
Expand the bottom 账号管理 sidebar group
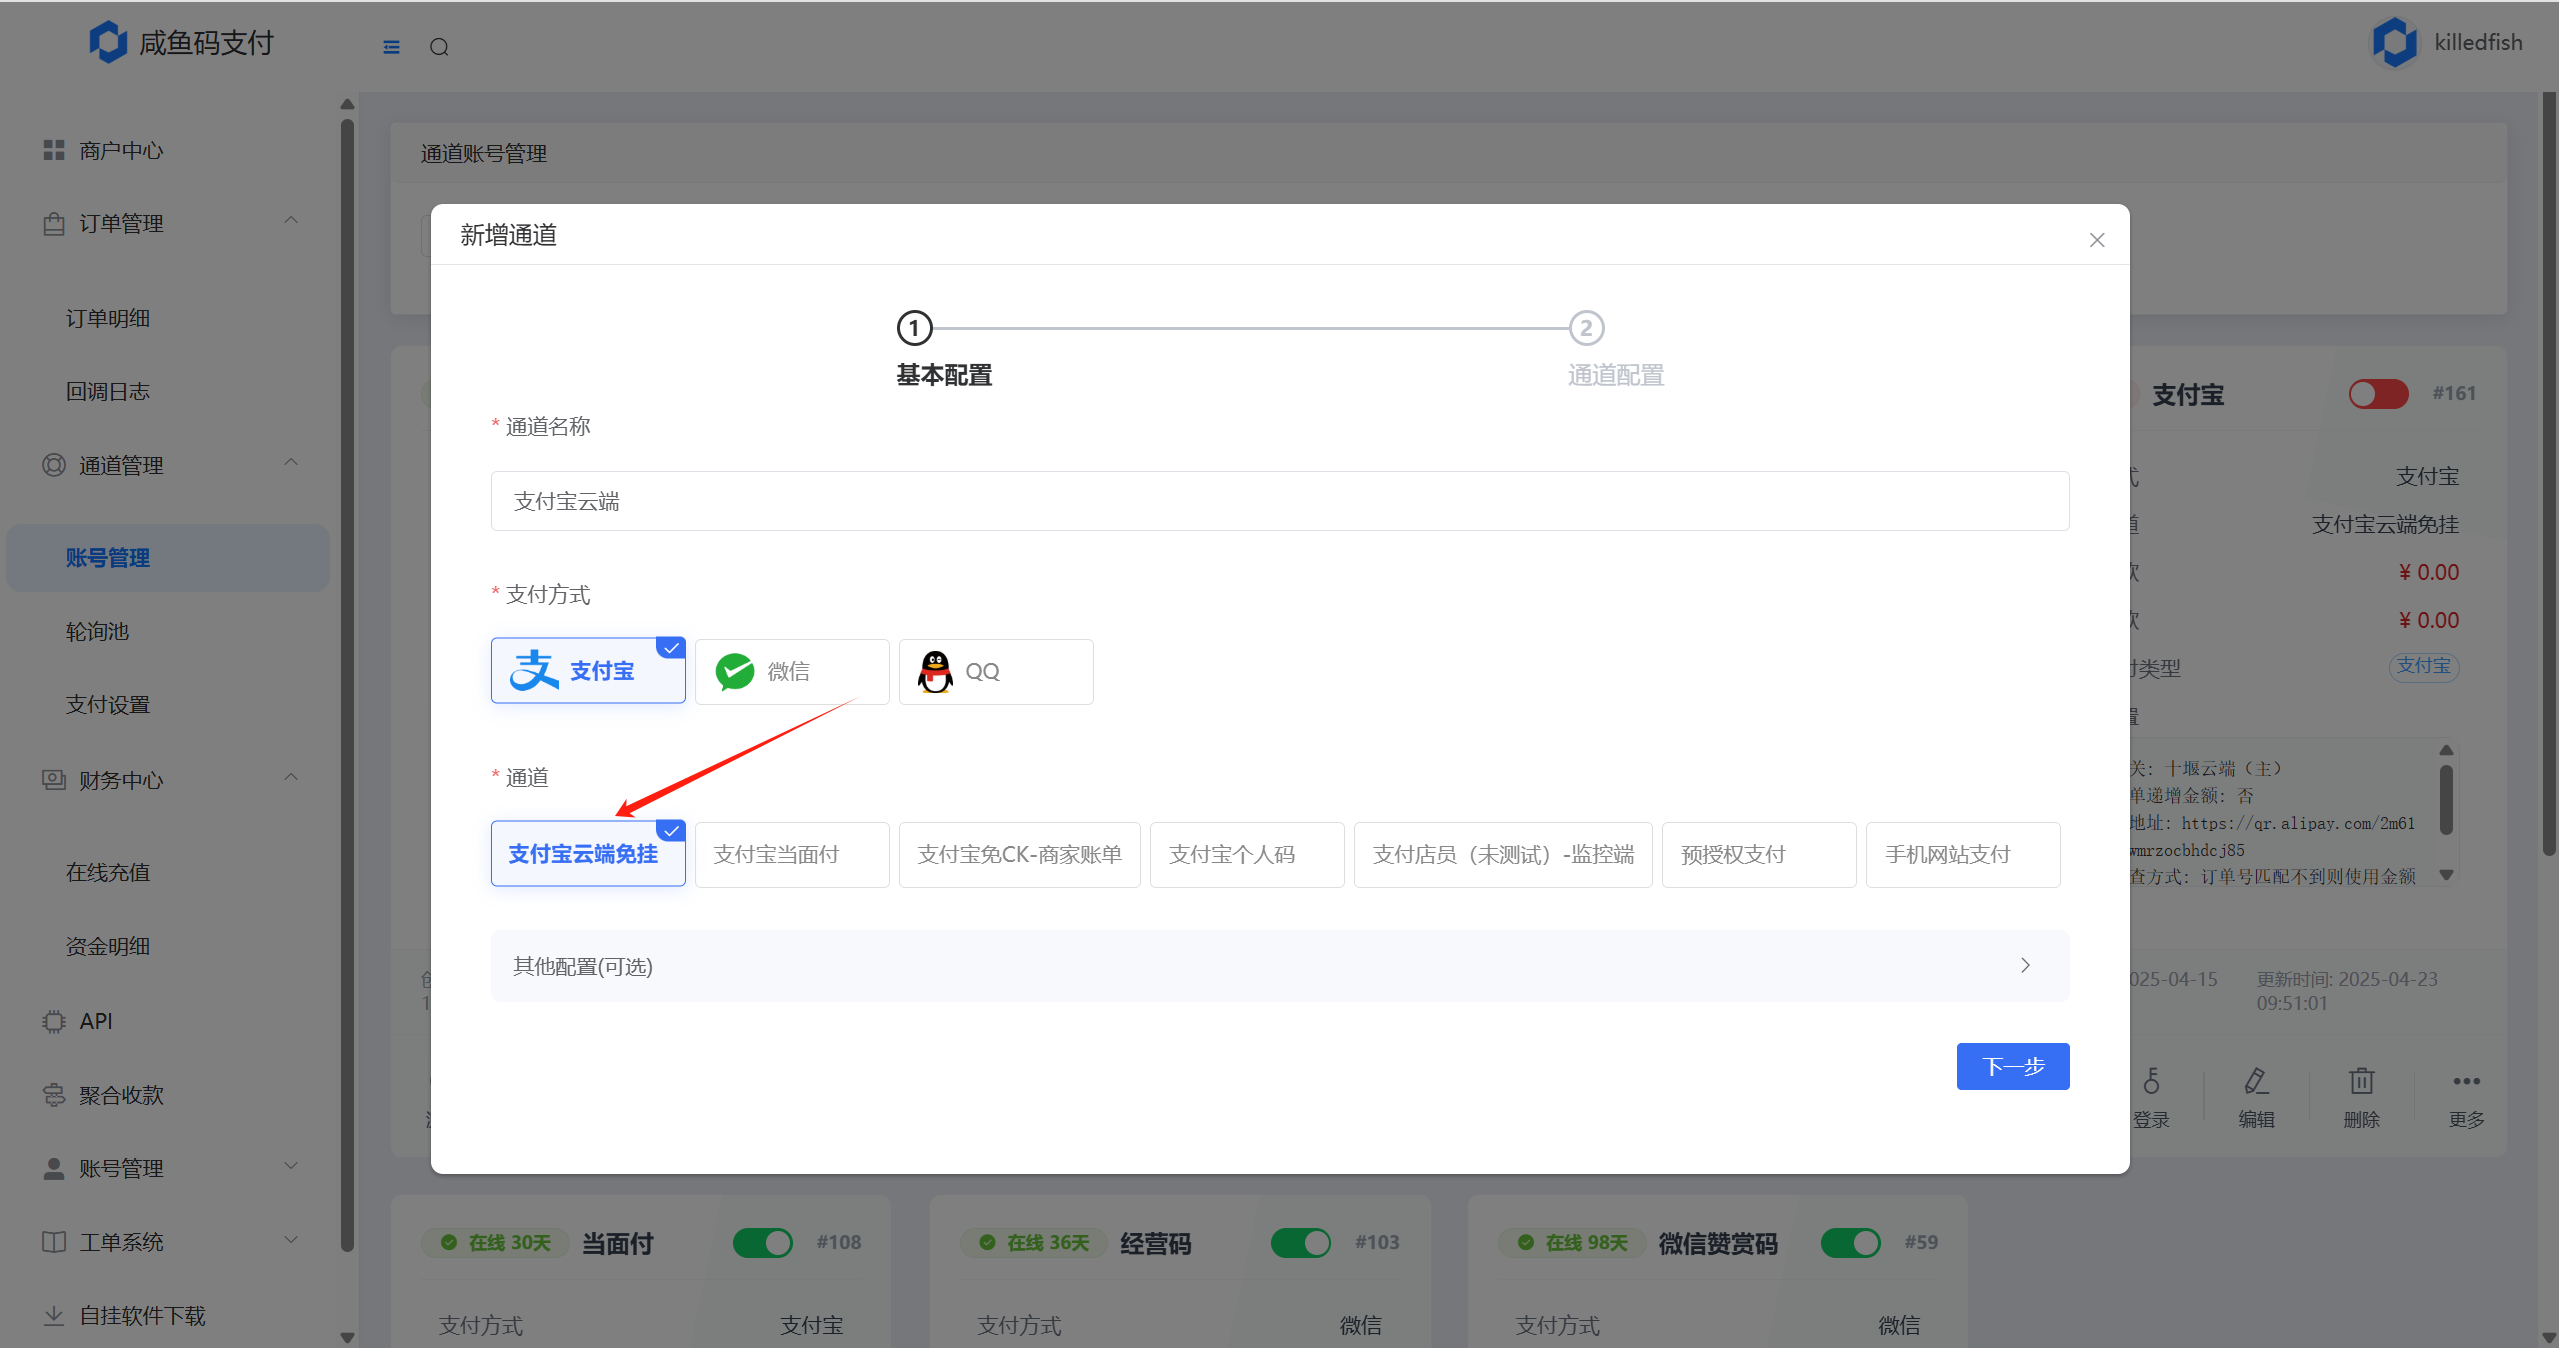pyautogui.click(x=291, y=1166)
